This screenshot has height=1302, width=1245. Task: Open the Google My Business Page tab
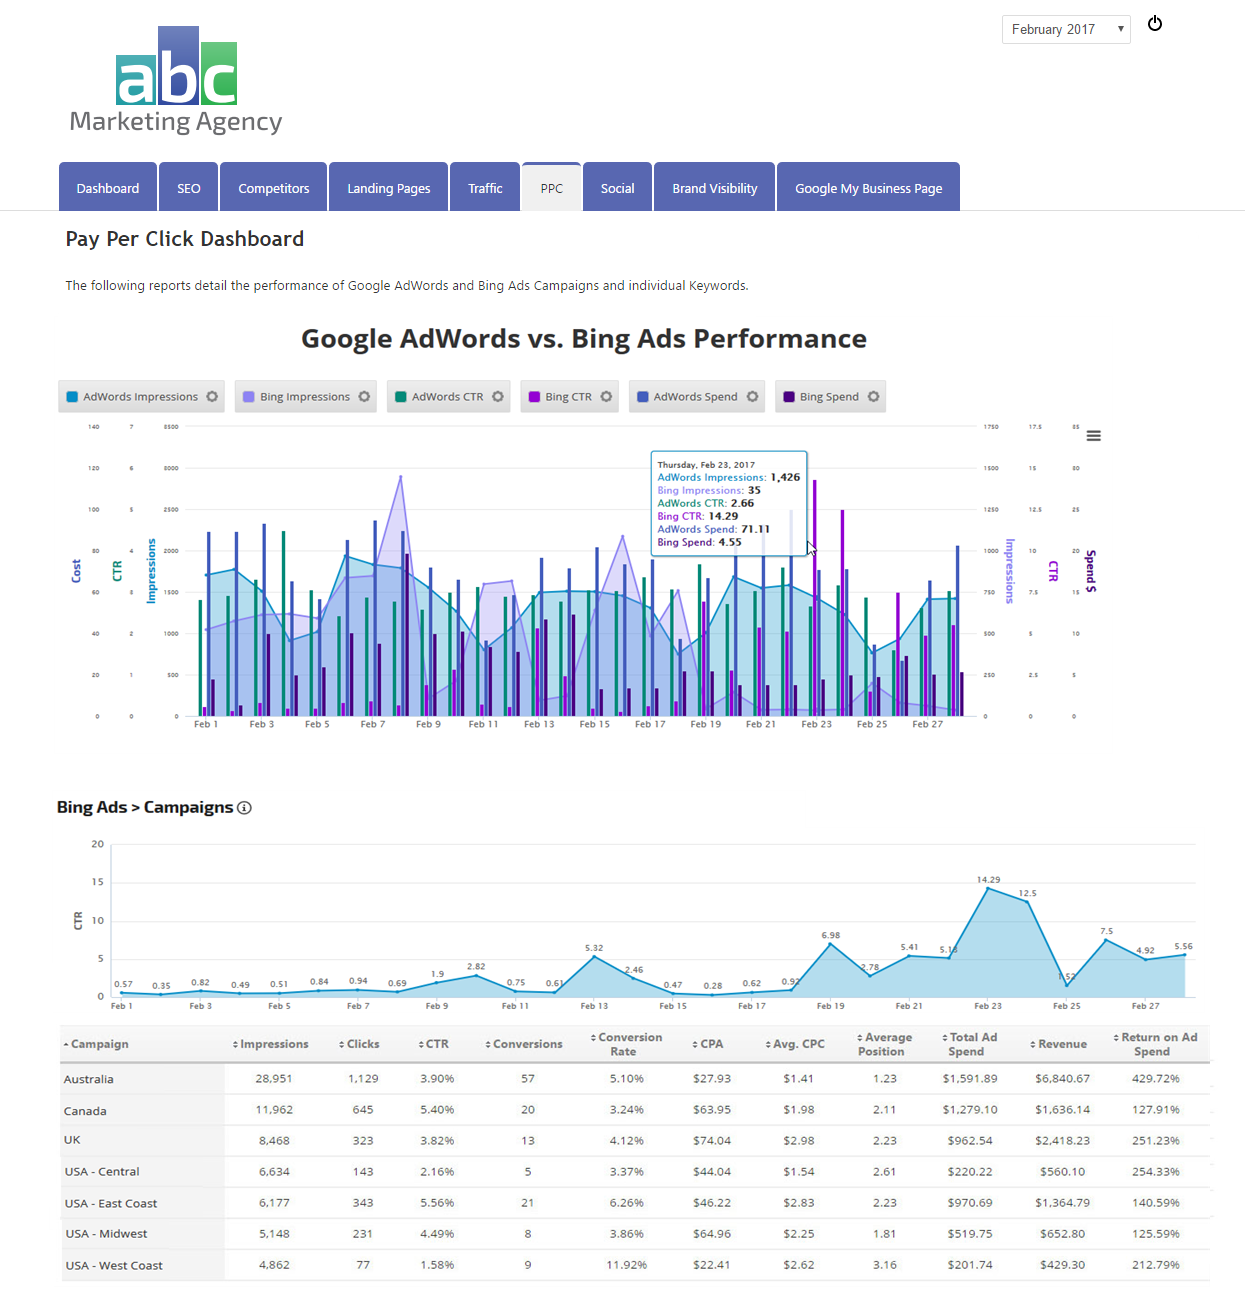coord(868,188)
